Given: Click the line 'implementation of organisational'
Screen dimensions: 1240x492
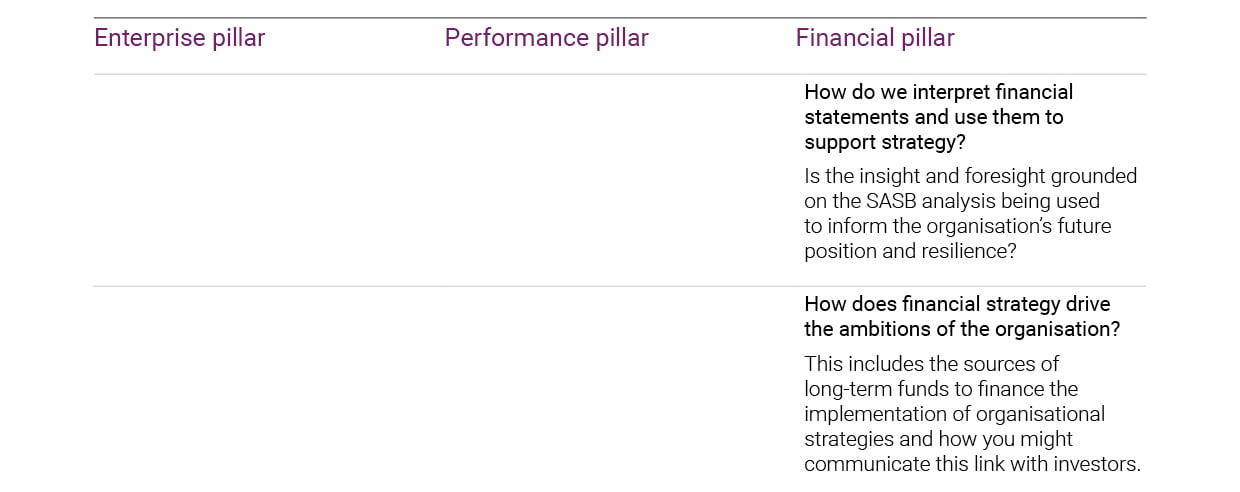Looking at the screenshot, I should [953, 413].
